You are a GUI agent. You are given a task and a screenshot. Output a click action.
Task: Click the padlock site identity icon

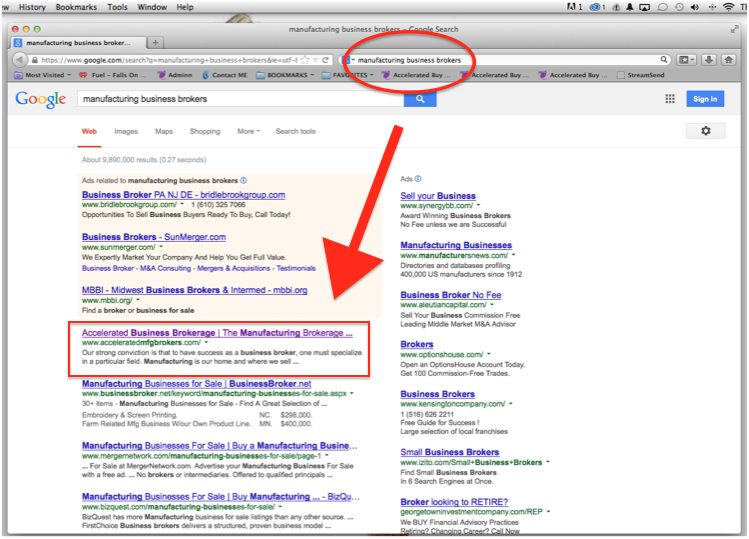pyautogui.click(x=34, y=60)
